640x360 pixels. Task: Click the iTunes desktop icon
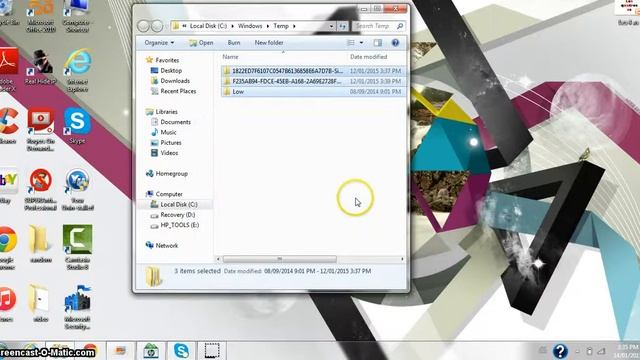pos(7,304)
